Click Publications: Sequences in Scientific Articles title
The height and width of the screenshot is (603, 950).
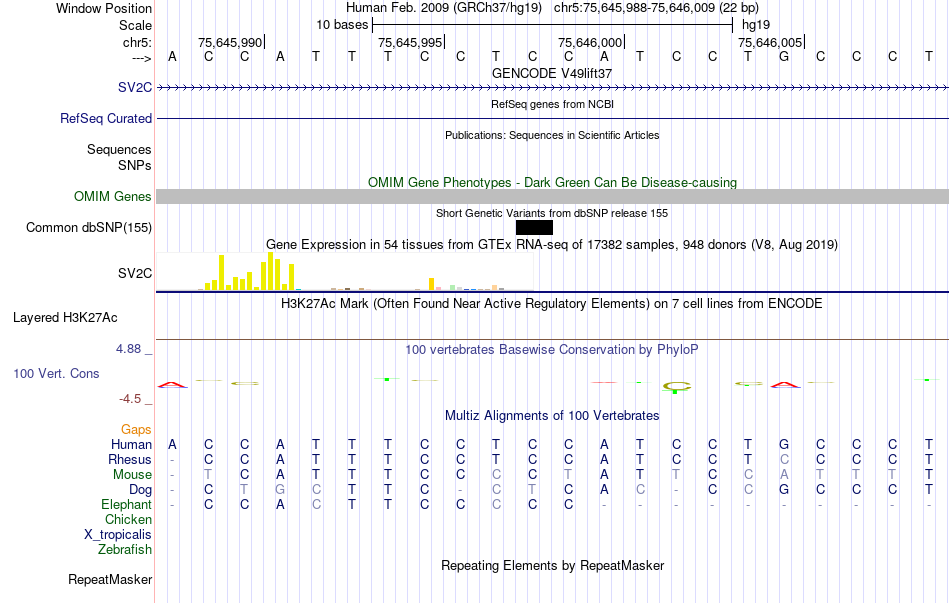pyautogui.click(x=552, y=135)
